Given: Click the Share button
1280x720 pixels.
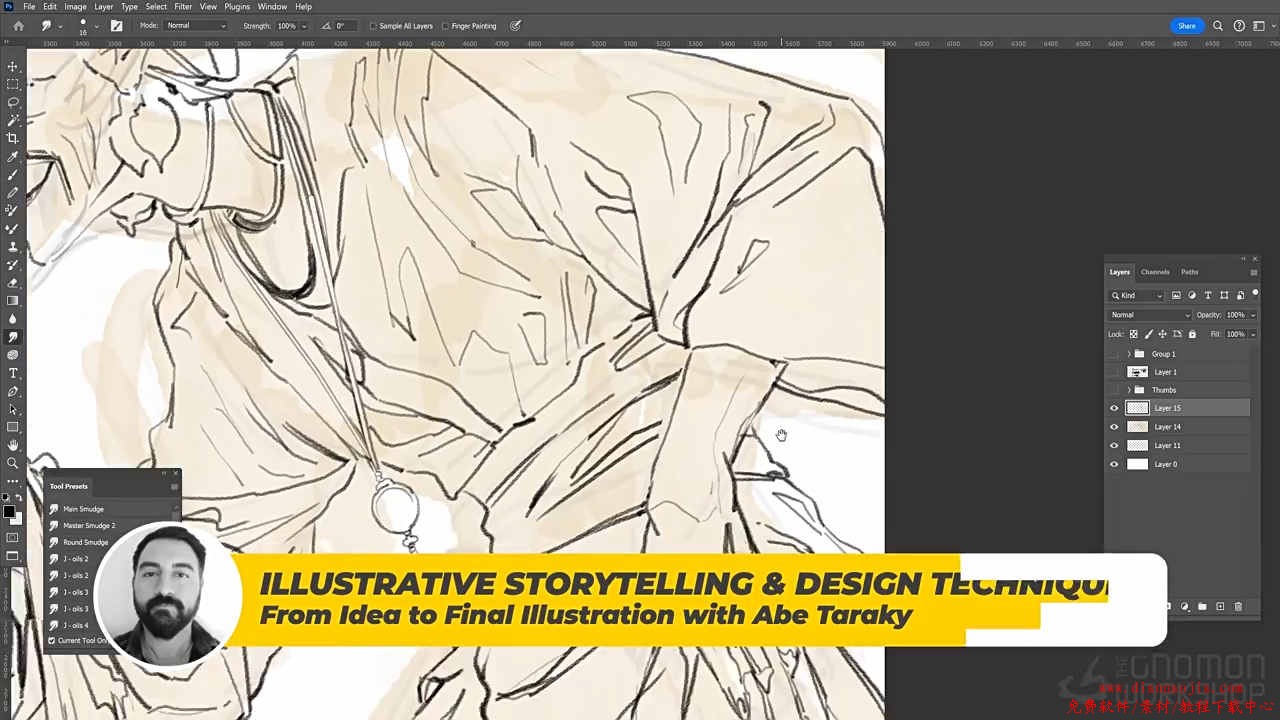Looking at the screenshot, I should click(x=1186, y=26).
